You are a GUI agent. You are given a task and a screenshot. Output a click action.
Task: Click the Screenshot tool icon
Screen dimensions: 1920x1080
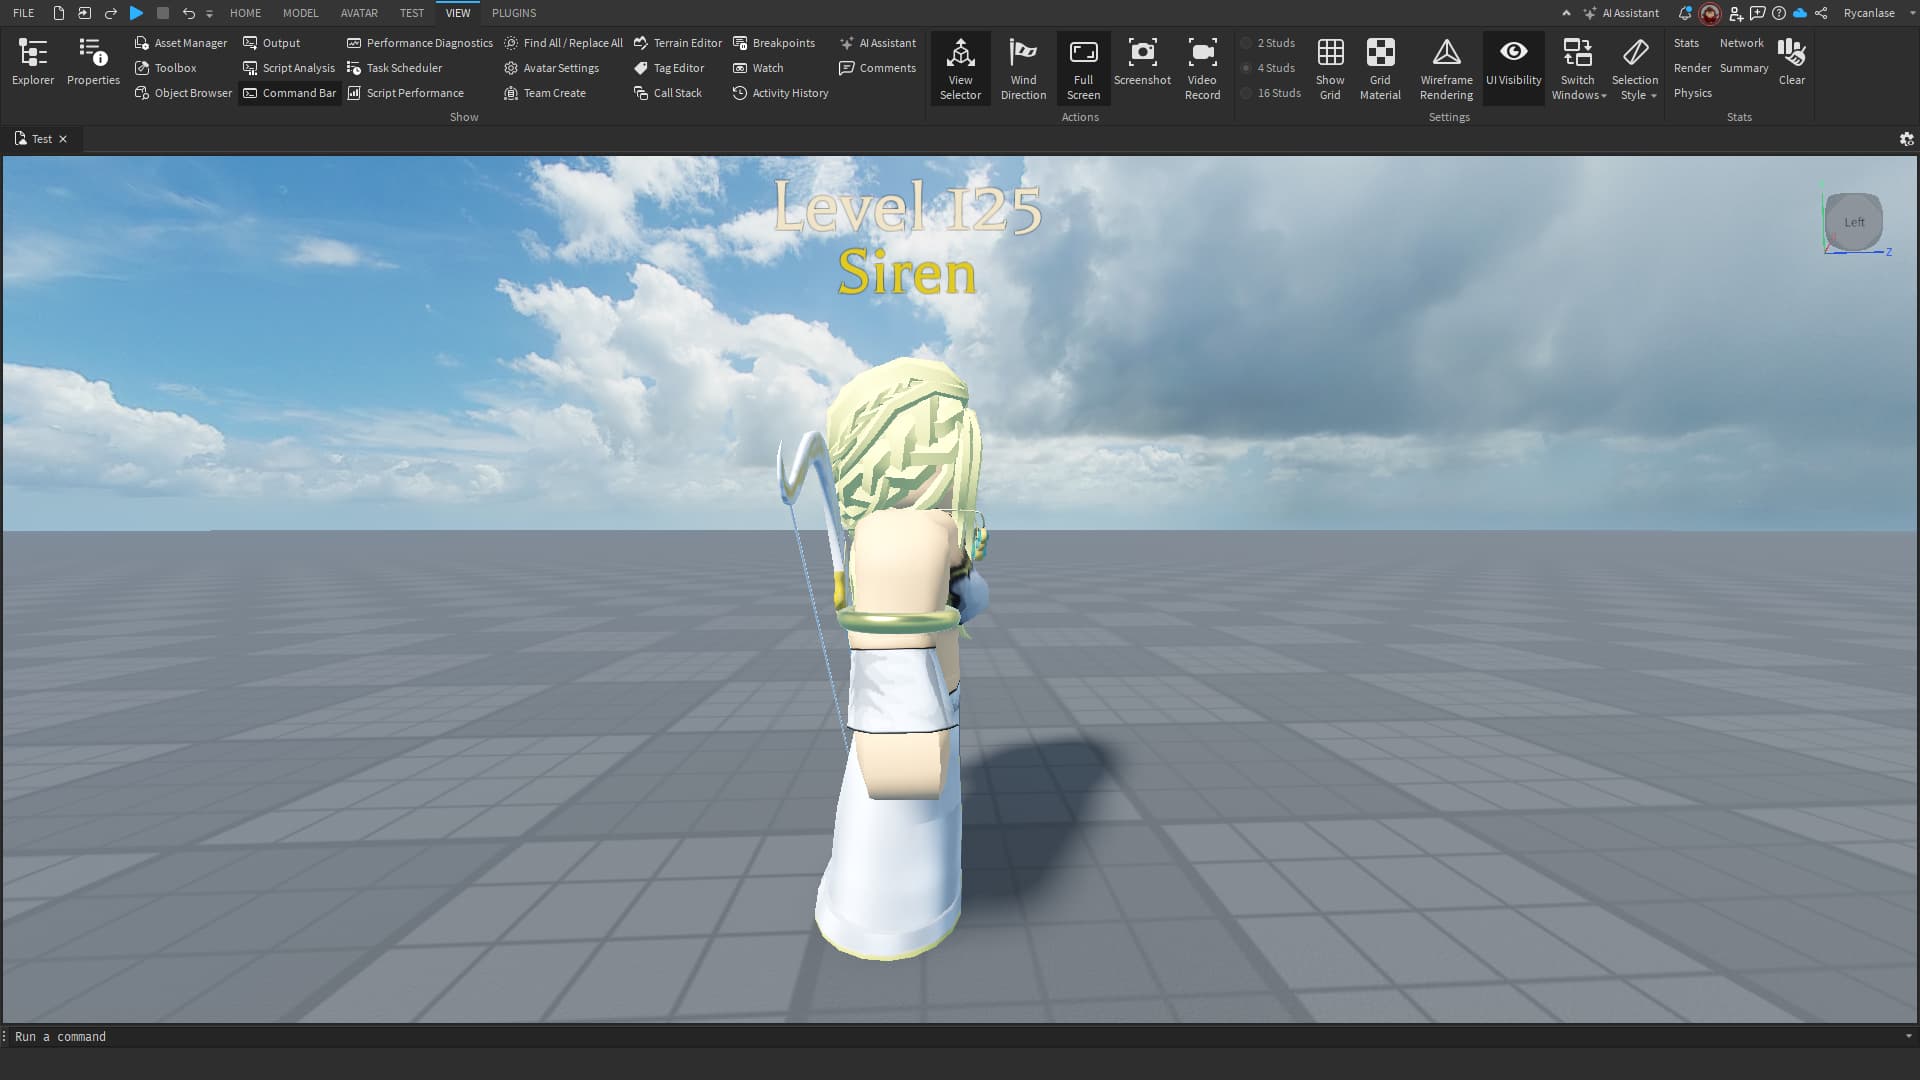[x=1142, y=62]
